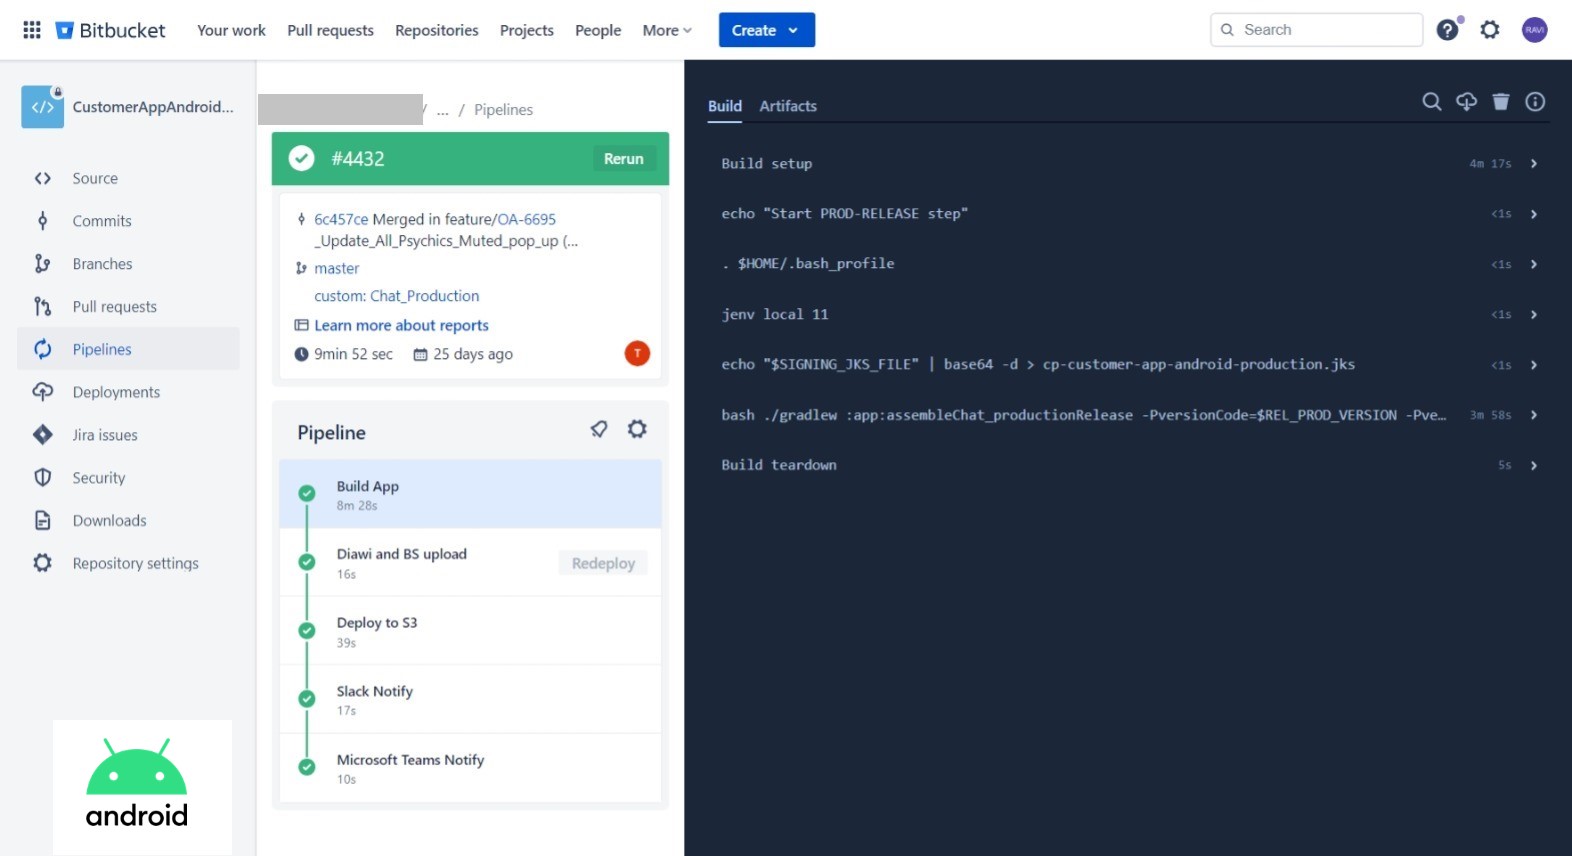
Task: Click the trash icon to delete log
Action: point(1500,102)
